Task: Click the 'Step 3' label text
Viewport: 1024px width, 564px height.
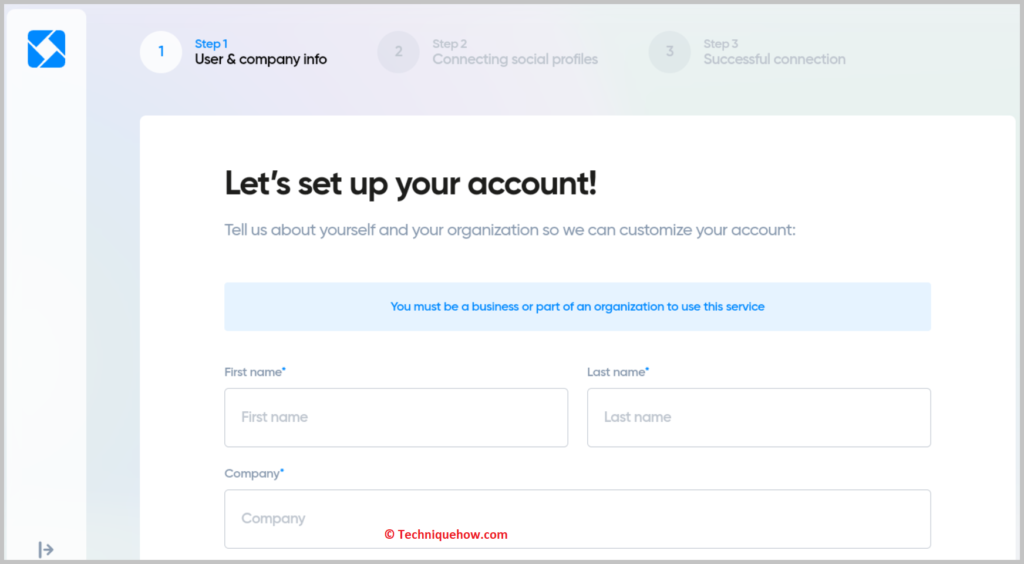Action: pyautogui.click(x=720, y=44)
